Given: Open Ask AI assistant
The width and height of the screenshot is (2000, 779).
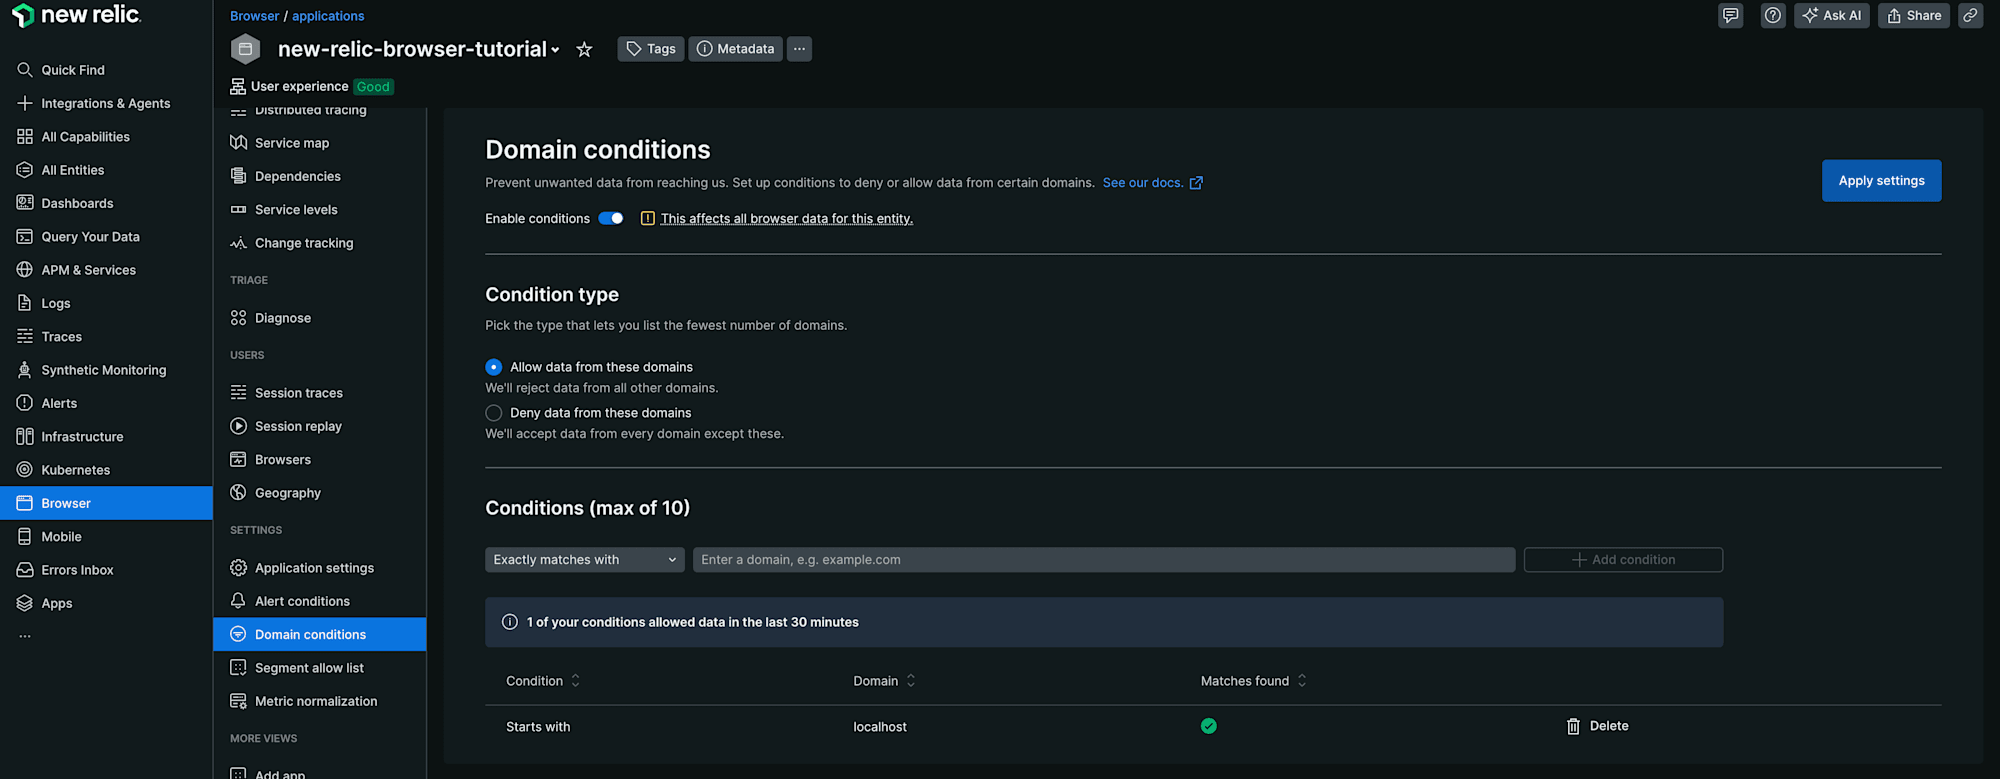Looking at the screenshot, I should coord(1832,15).
